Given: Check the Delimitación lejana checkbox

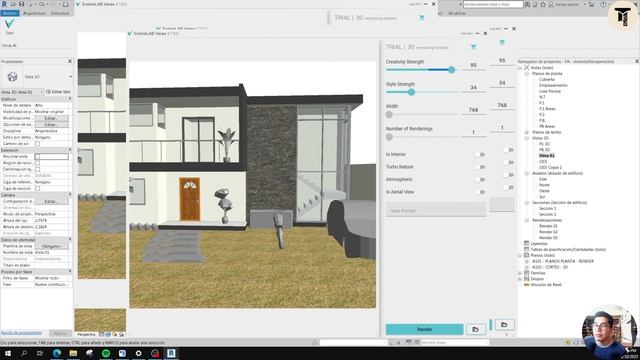Looking at the screenshot, I should tap(38, 169).
